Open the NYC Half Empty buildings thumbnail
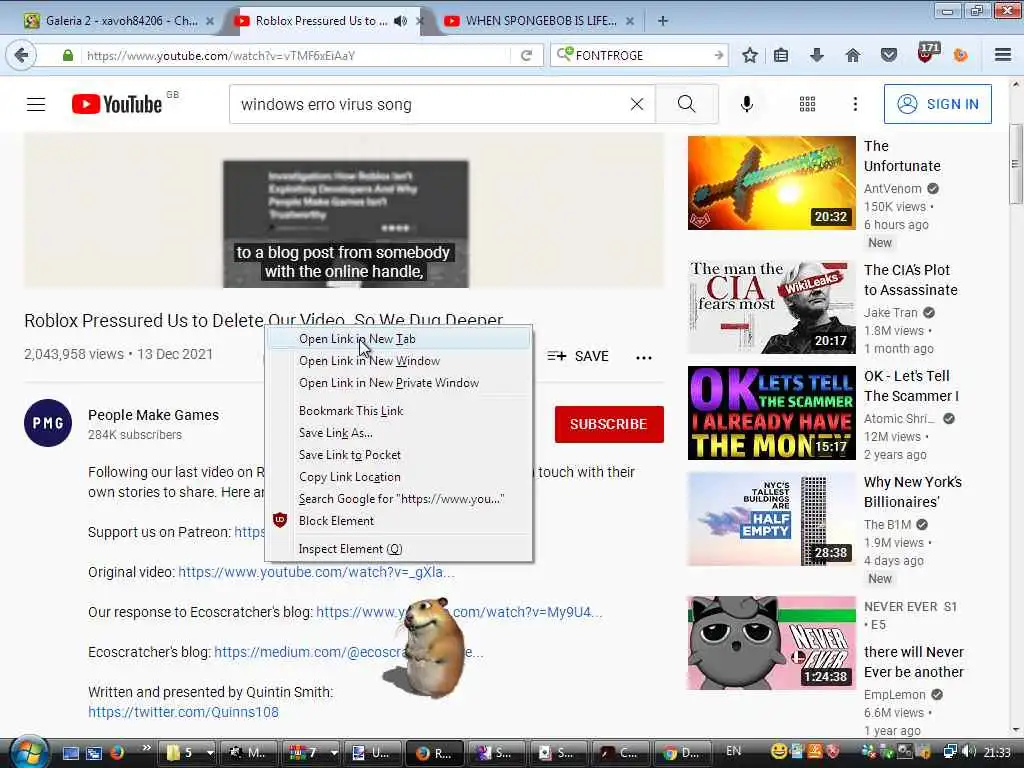This screenshot has width=1024, height=768. coord(771,519)
